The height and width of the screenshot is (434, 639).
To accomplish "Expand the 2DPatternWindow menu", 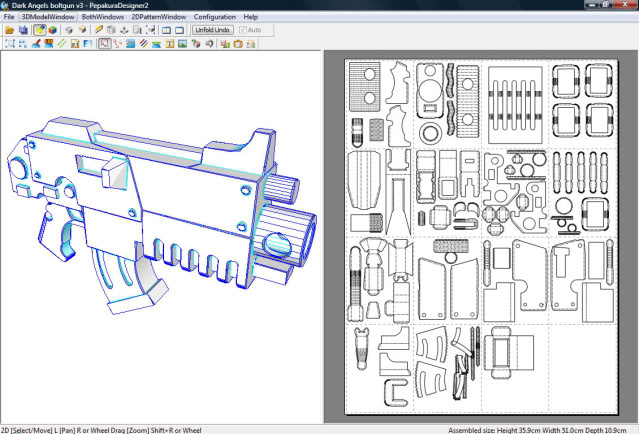I will click(x=159, y=17).
